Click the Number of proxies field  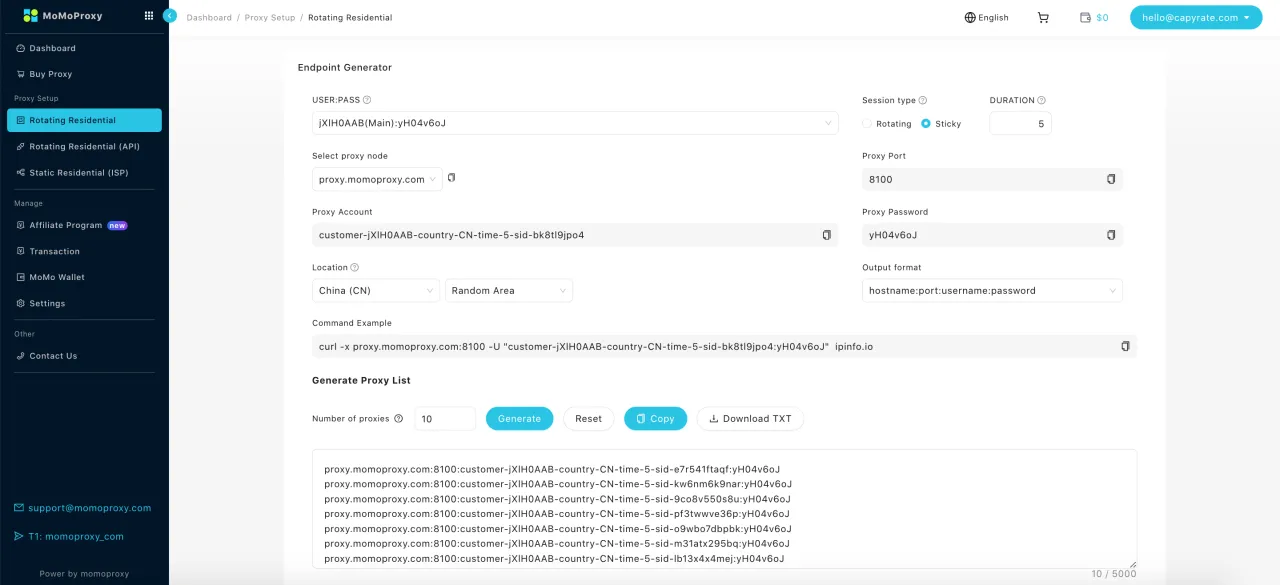click(x=445, y=419)
